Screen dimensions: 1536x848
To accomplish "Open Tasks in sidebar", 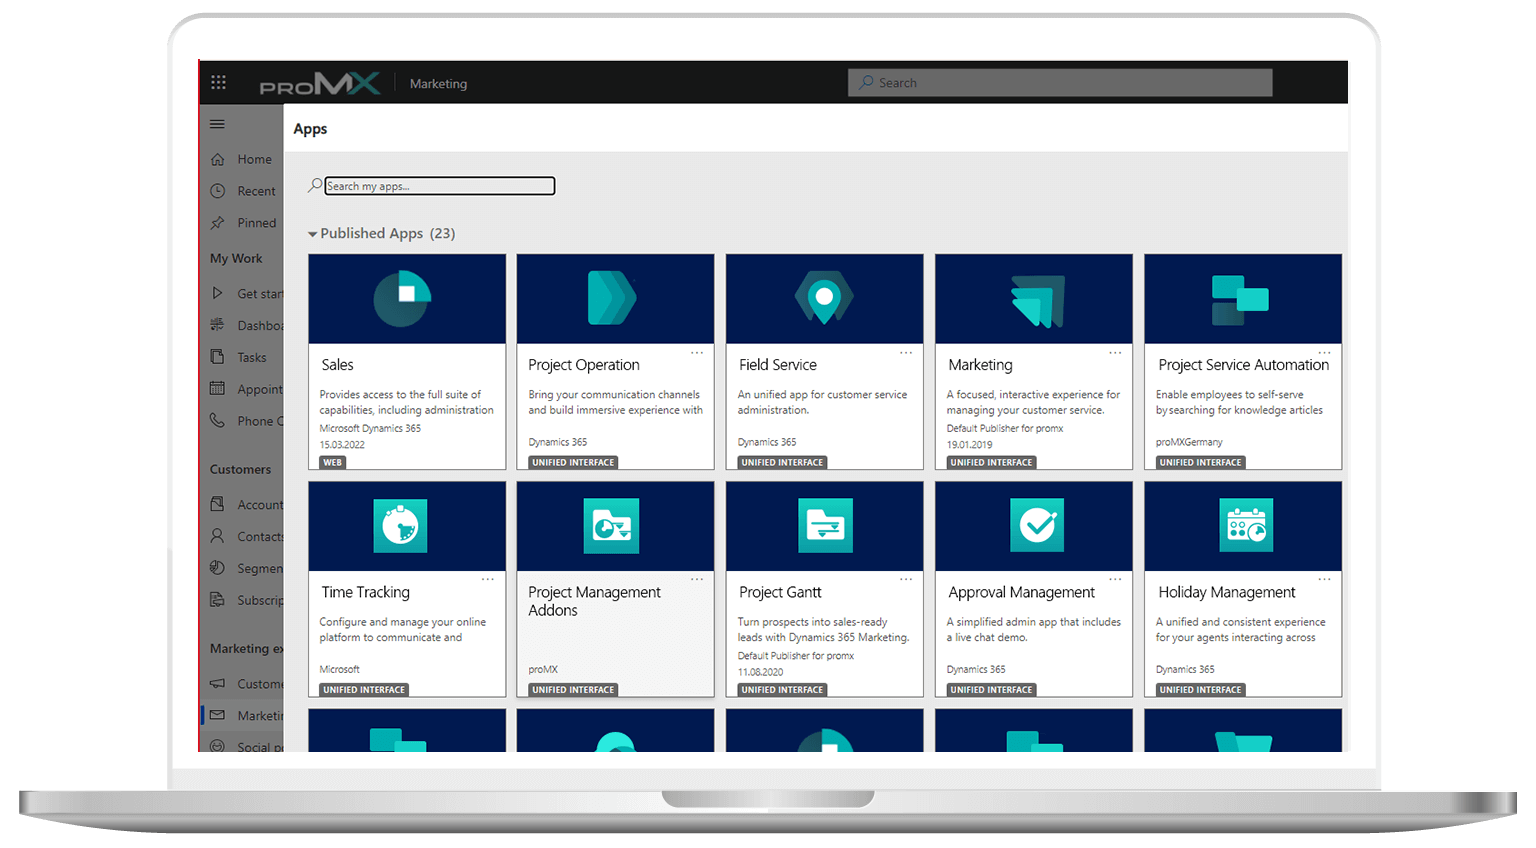I will [252, 357].
